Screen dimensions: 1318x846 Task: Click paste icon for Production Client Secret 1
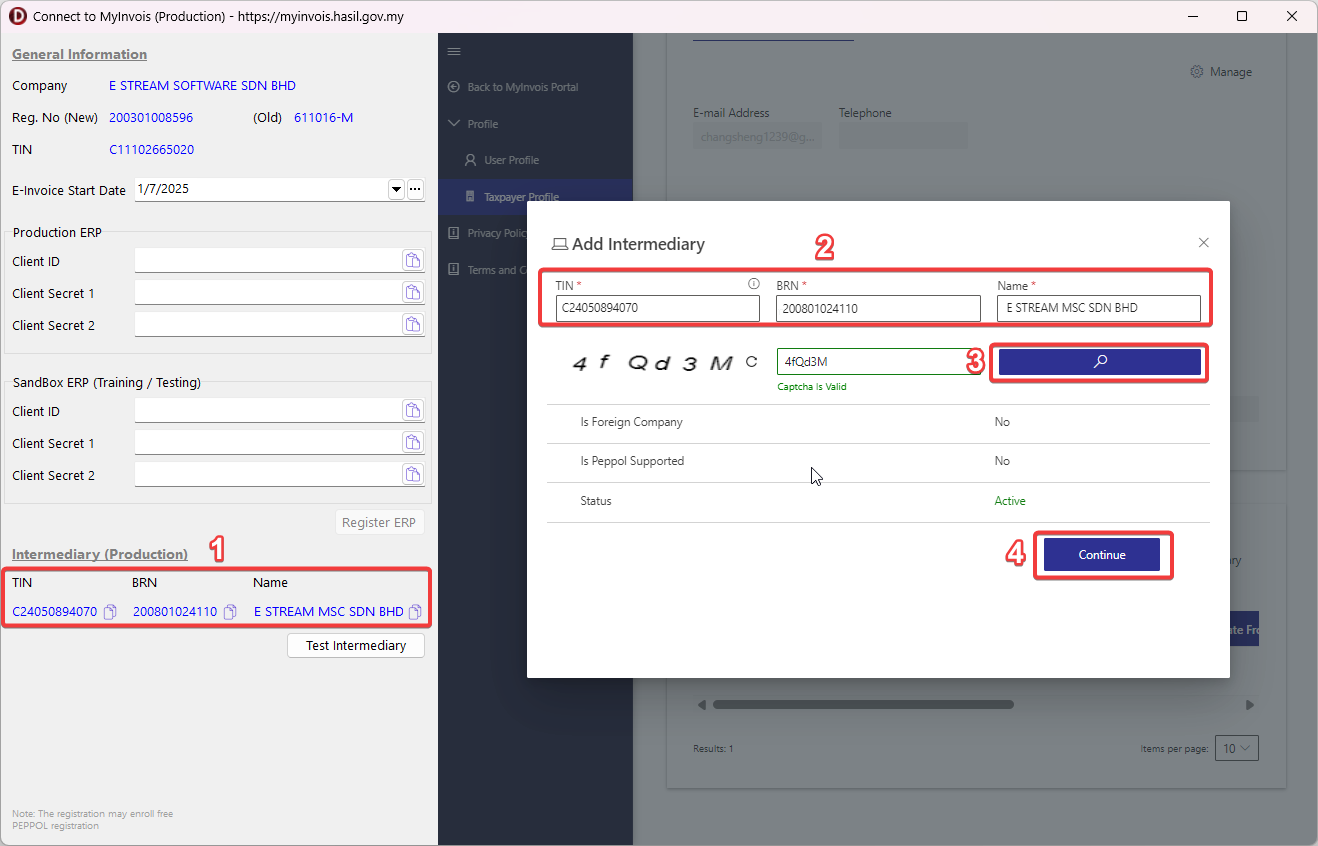[x=412, y=293]
